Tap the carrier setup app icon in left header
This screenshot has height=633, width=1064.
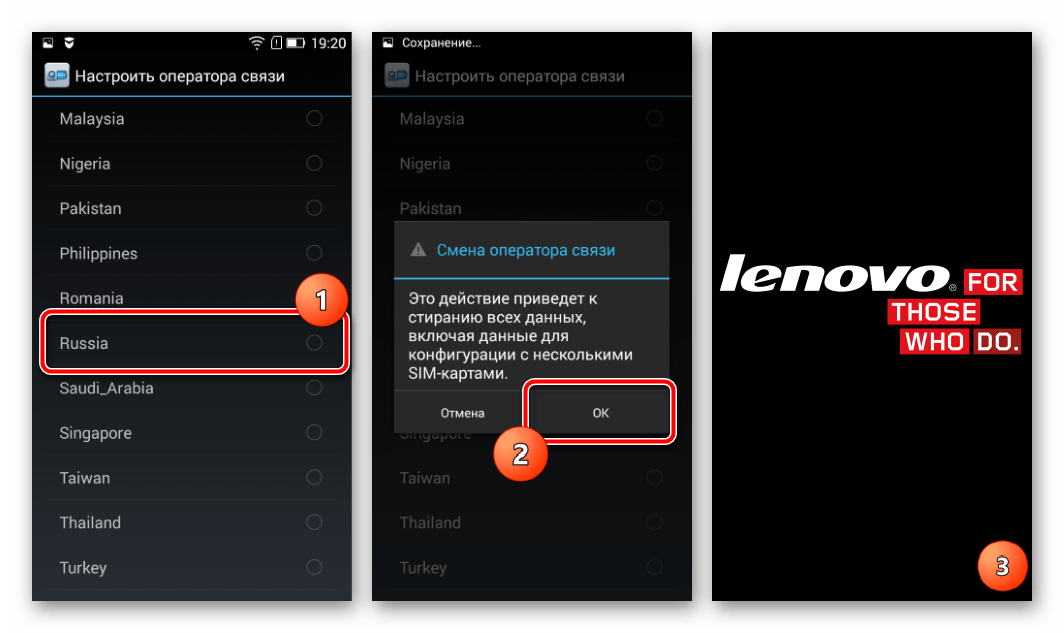56,75
